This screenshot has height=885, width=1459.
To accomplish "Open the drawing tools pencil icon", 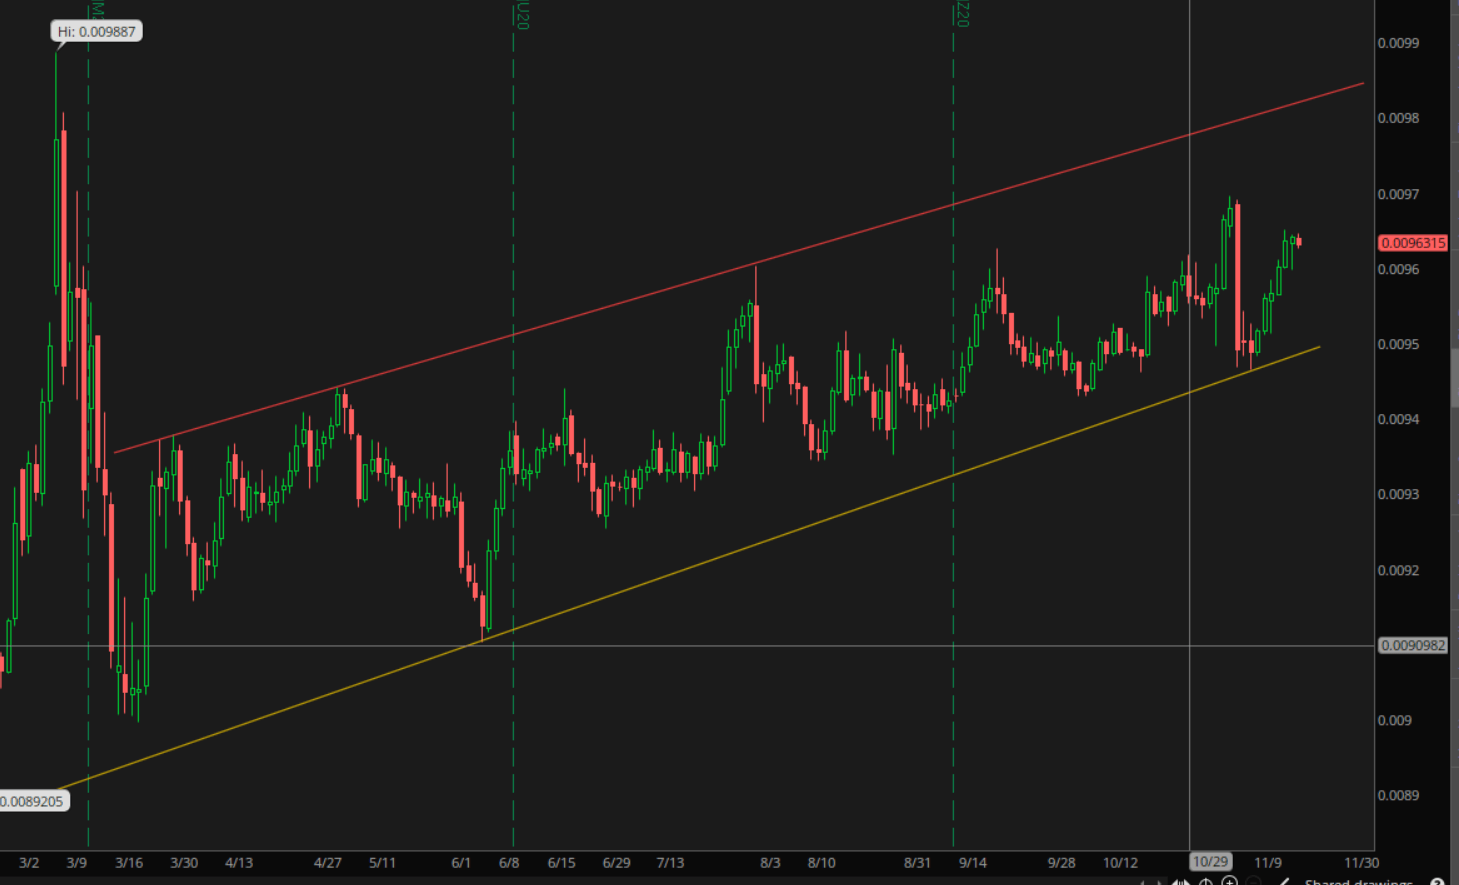I will click(1284, 882).
